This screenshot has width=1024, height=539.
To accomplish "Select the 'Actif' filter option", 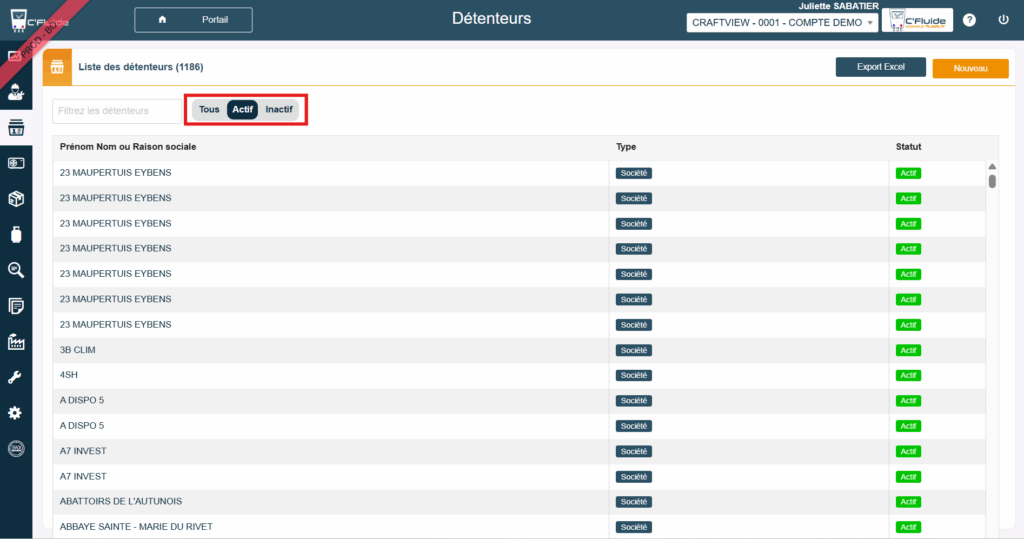I will point(242,110).
